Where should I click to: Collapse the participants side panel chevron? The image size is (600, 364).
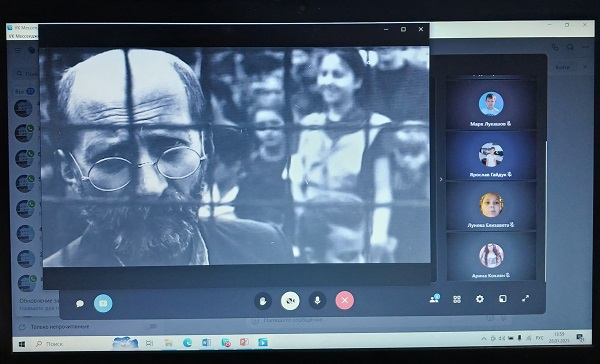pos(441,179)
